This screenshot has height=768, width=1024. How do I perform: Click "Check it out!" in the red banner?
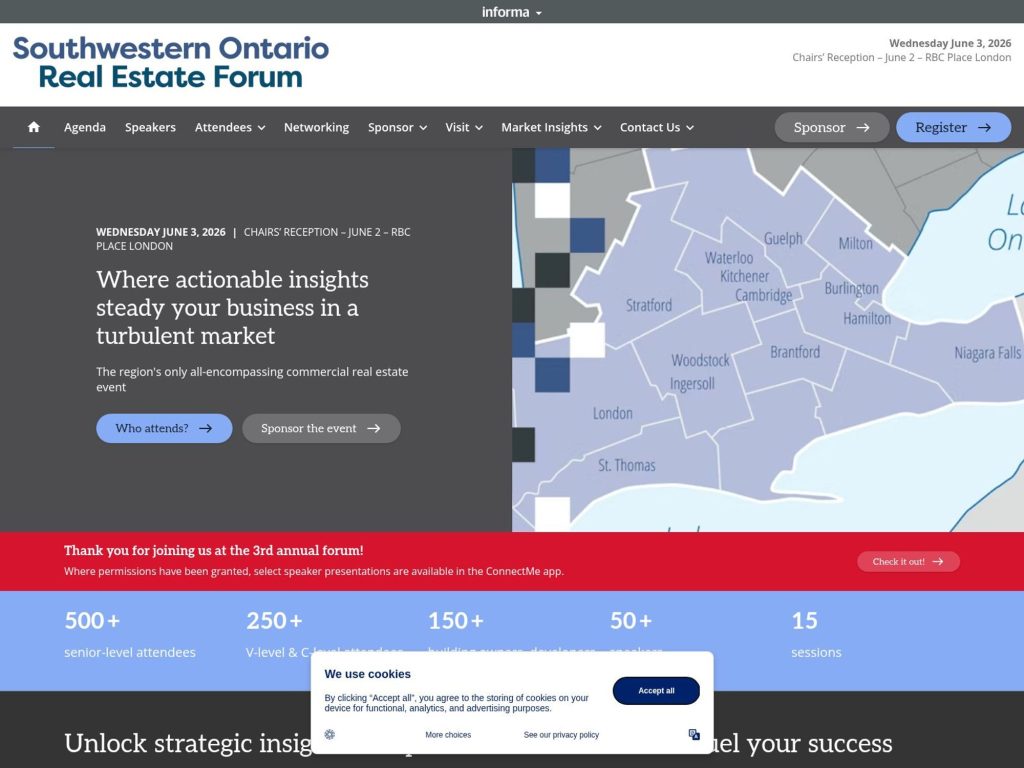pos(907,561)
